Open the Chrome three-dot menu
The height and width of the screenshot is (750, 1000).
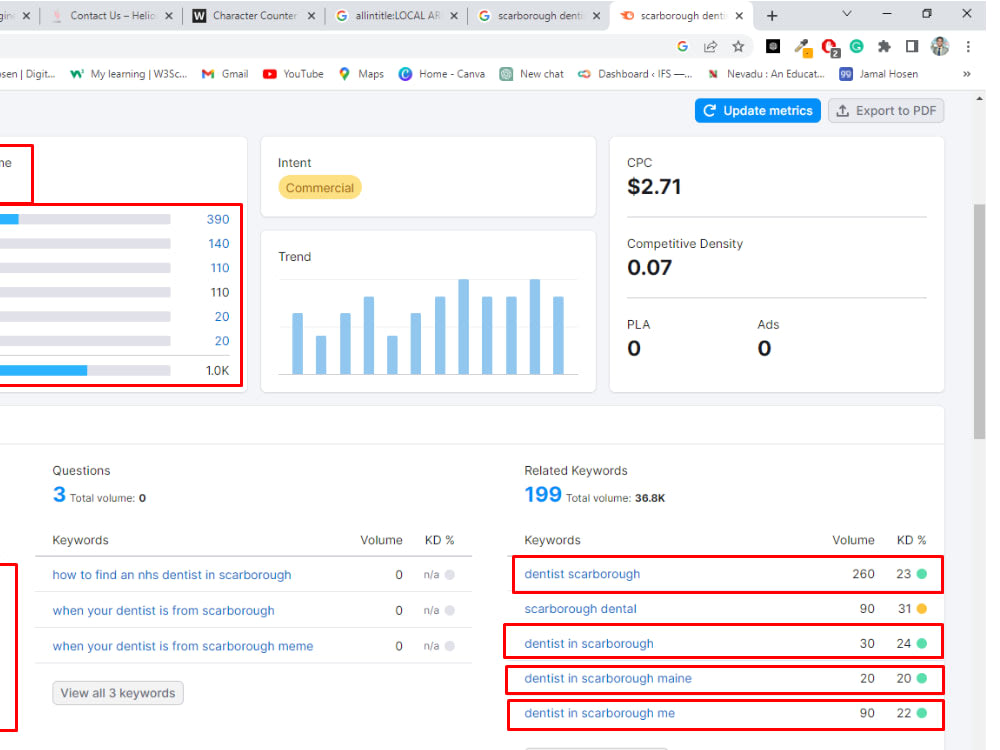point(968,46)
